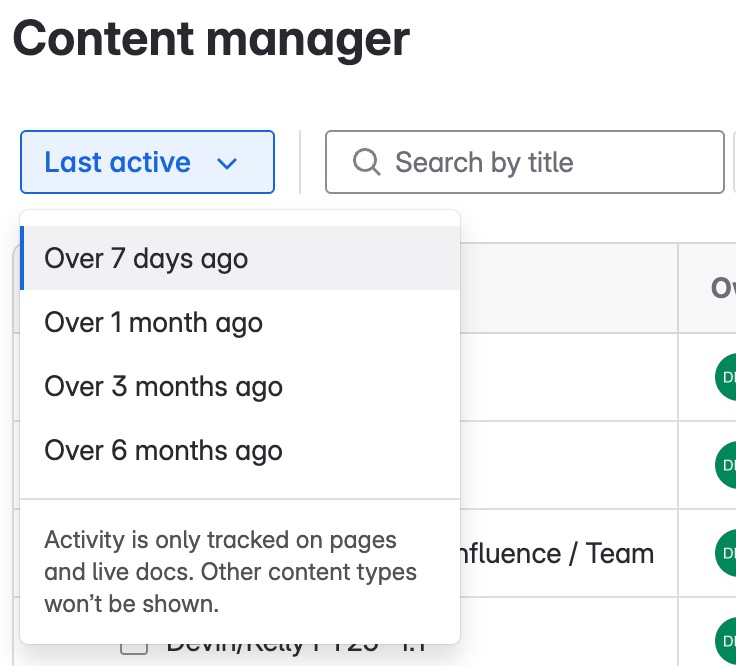The width and height of the screenshot is (736, 666).
Task: Click the first green owner avatar
Action: (726, 377)
